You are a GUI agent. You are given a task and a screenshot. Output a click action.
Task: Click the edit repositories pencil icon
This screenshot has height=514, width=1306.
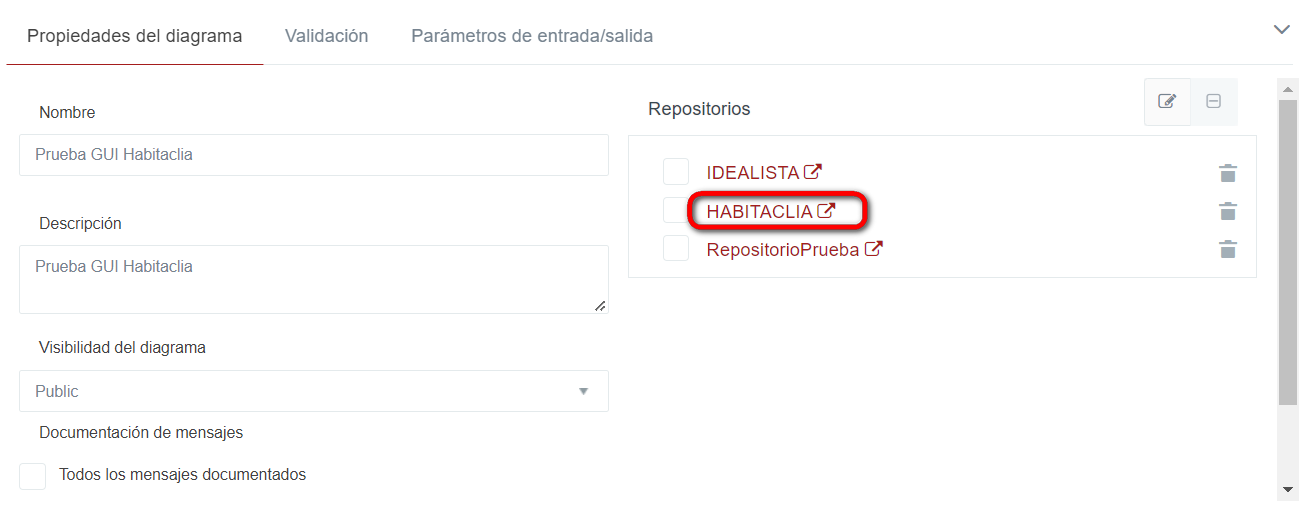[1167, 101]
